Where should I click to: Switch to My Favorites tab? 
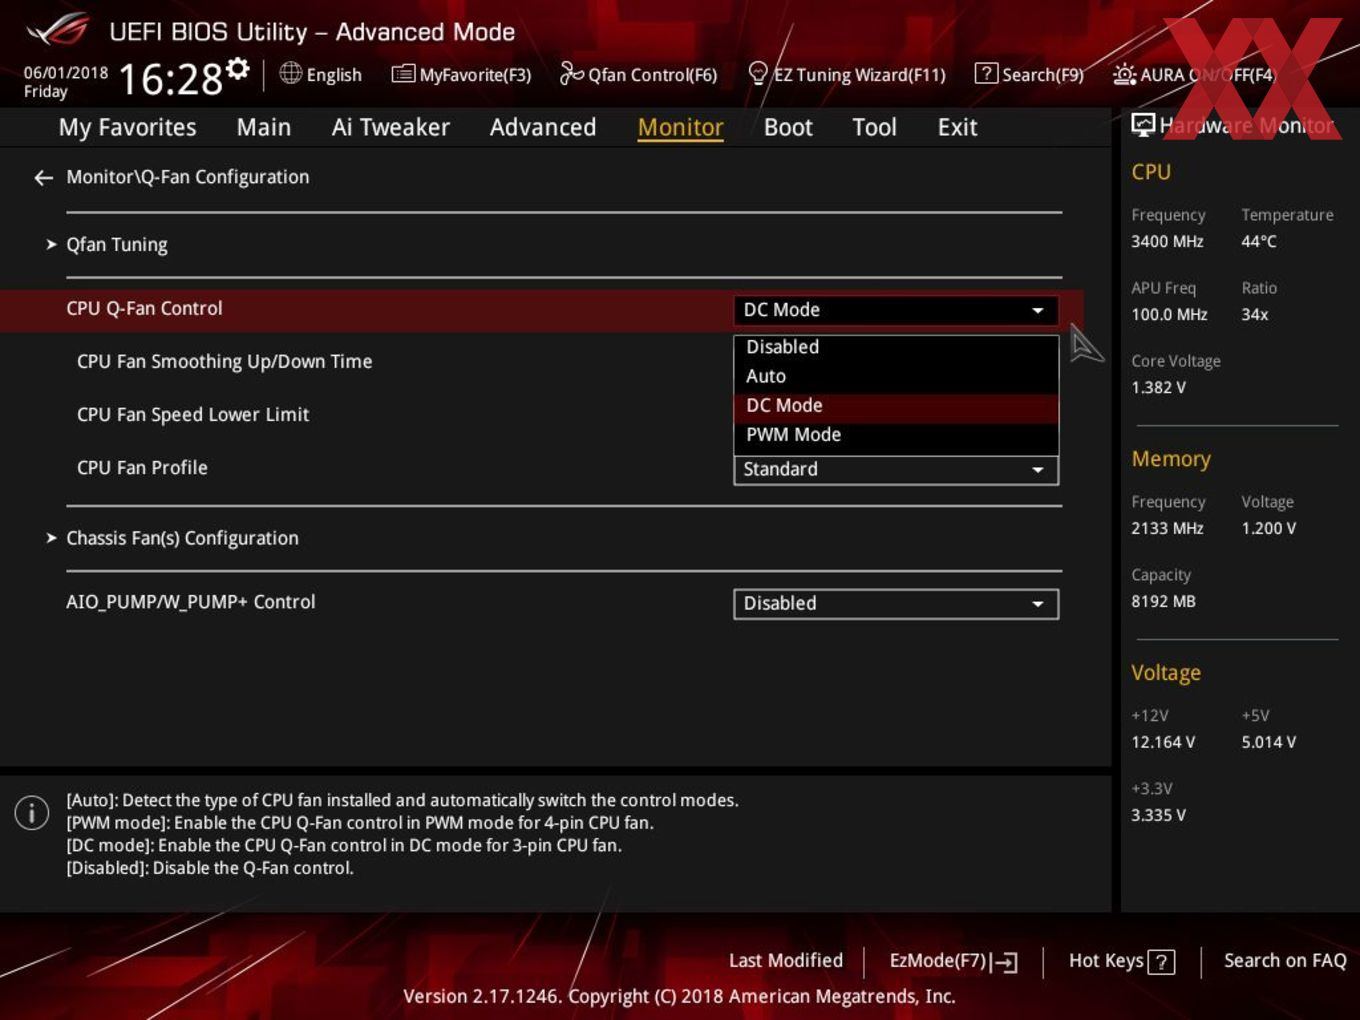point(127,127)
